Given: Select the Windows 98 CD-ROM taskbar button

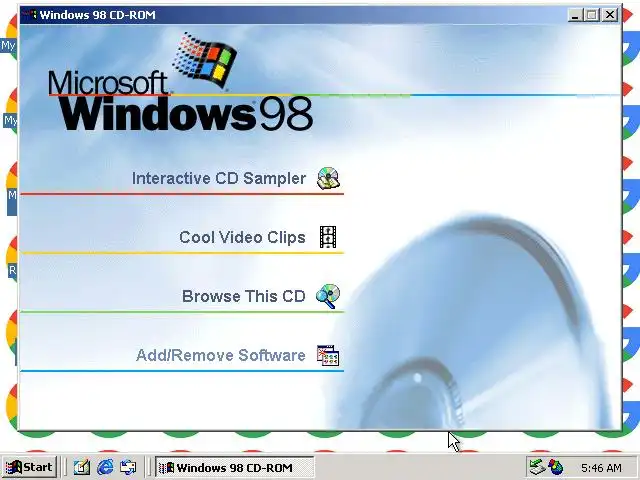Looking at the screenshot, I should pos(234,467).
